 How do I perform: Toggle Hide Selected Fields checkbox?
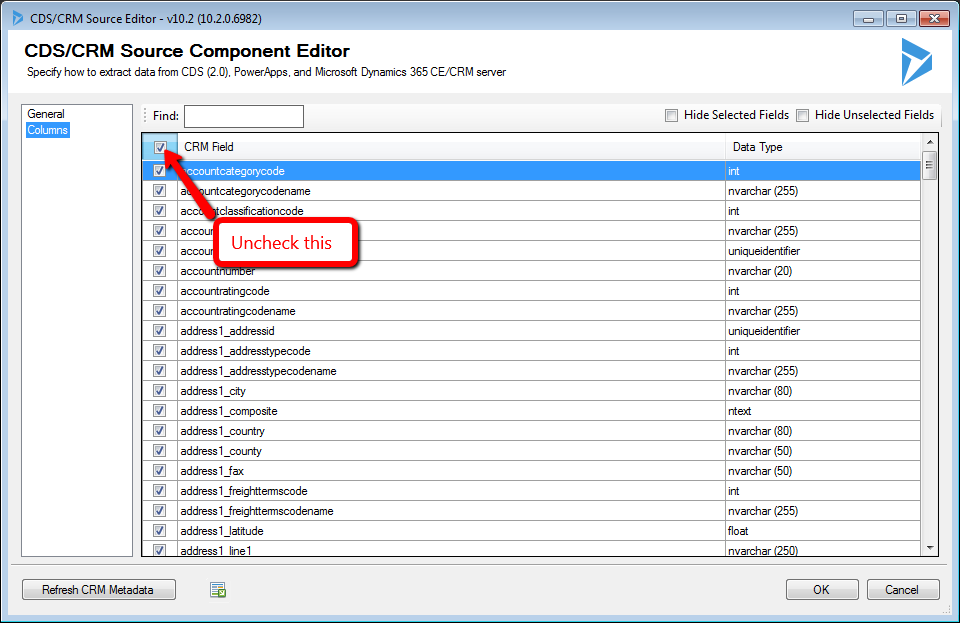click(672, 115)
